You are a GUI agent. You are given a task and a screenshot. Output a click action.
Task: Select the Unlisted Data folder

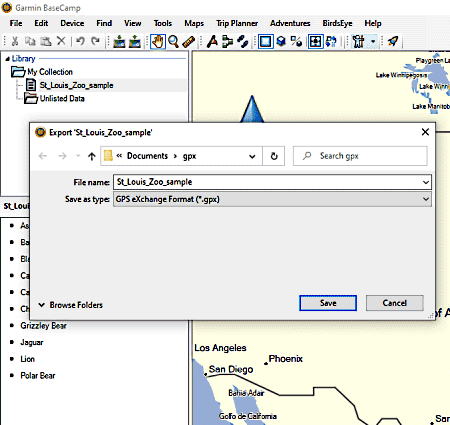pos(62,99)
